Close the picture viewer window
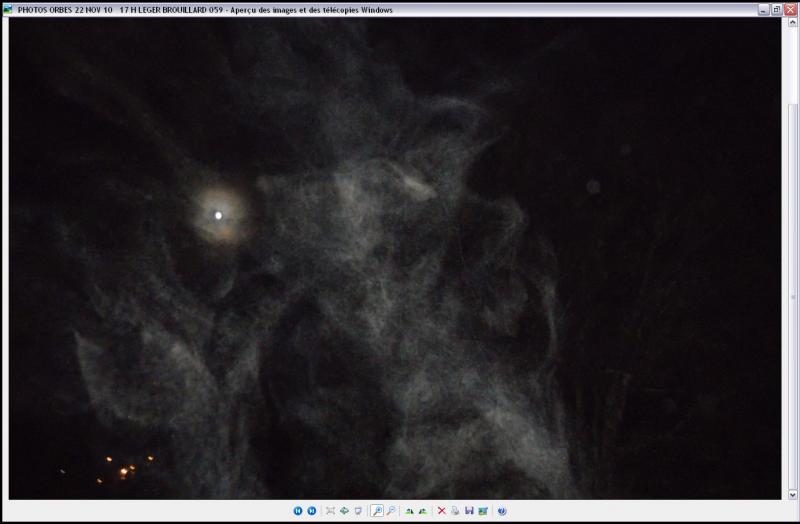Image resolution: width=800 pixels, height=524 pixels. [790, 10]
